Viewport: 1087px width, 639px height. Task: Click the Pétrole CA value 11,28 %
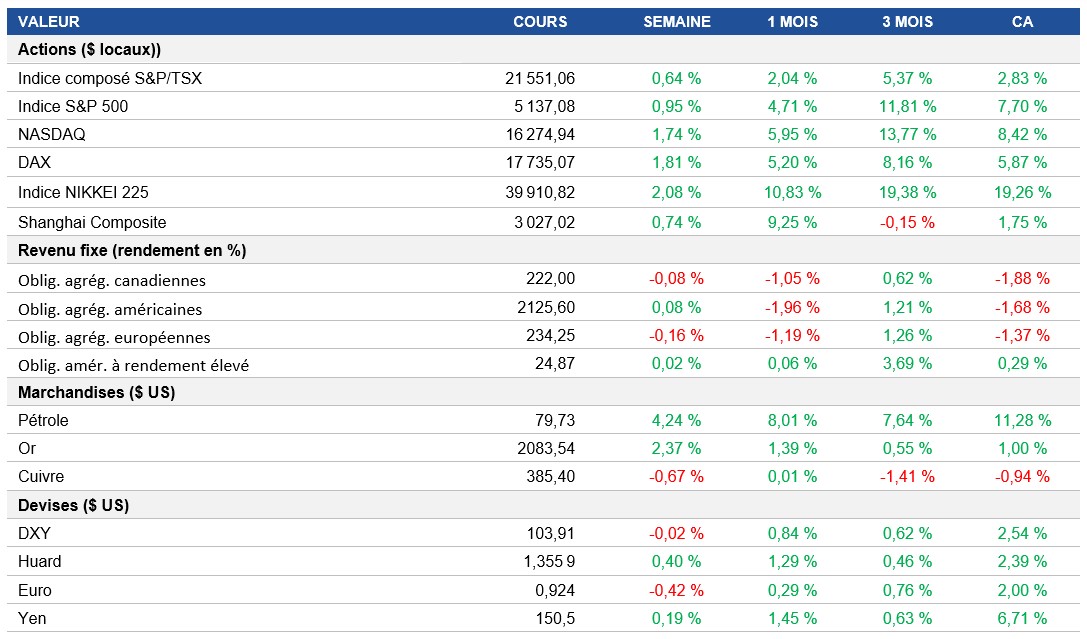[x=1023, y=420]
